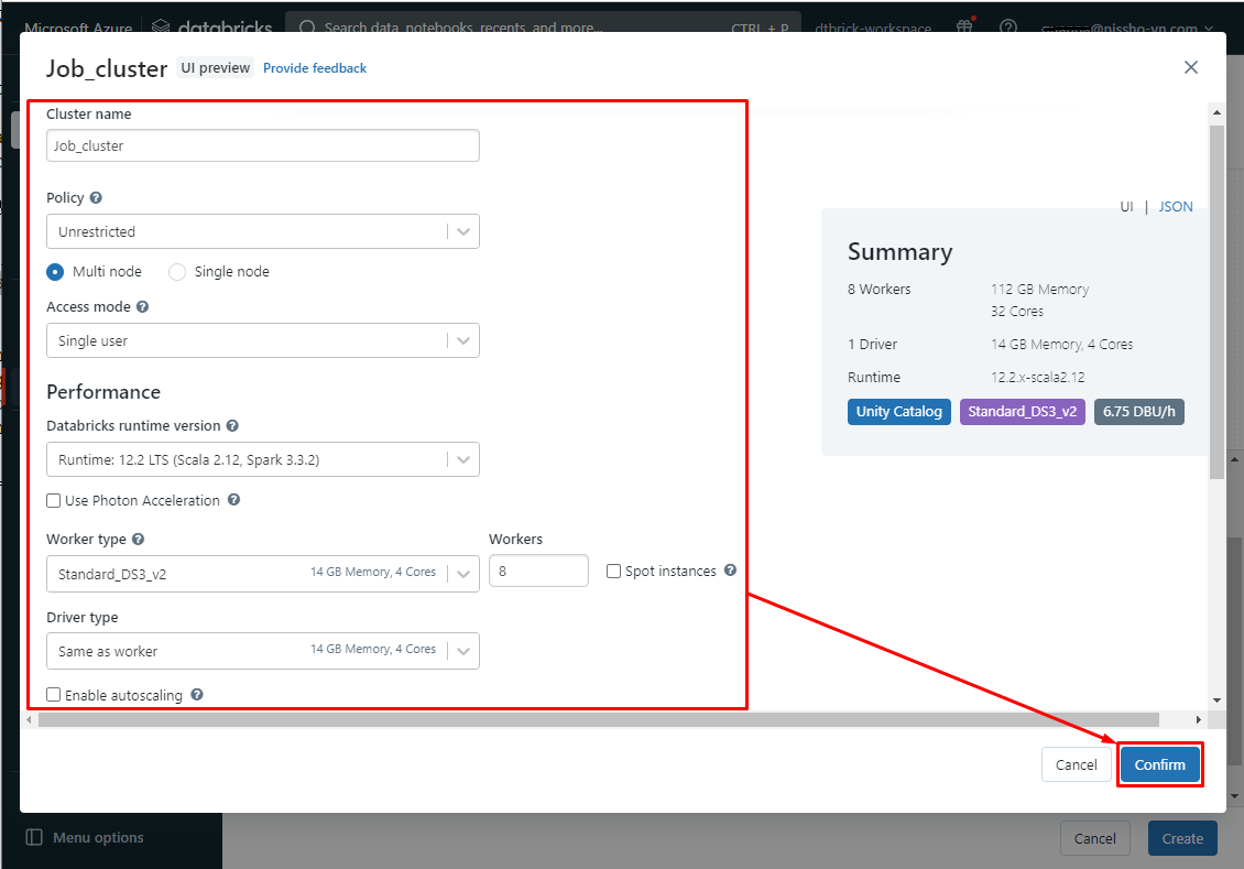The height and width of the screenshot is (869, 1244).
Task: Expand the Policy Unrestricted dropdown
Action: coord(263,231)
